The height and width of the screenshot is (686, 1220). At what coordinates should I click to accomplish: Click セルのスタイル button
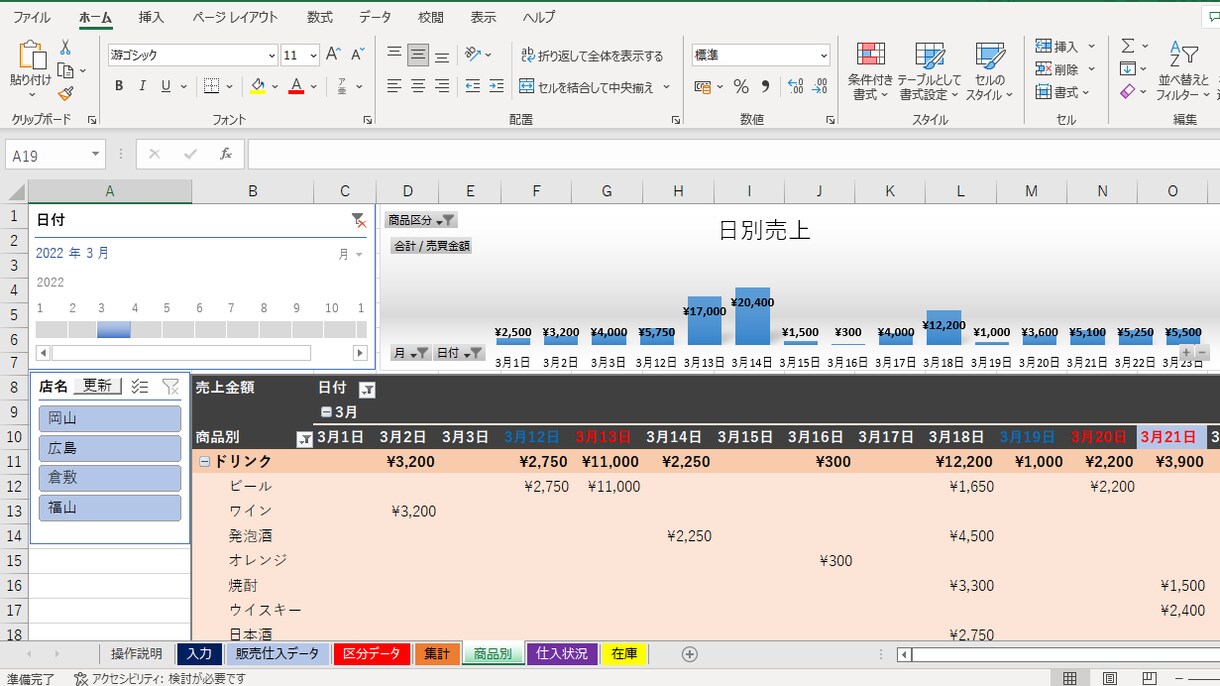click(x=989, y=71)
